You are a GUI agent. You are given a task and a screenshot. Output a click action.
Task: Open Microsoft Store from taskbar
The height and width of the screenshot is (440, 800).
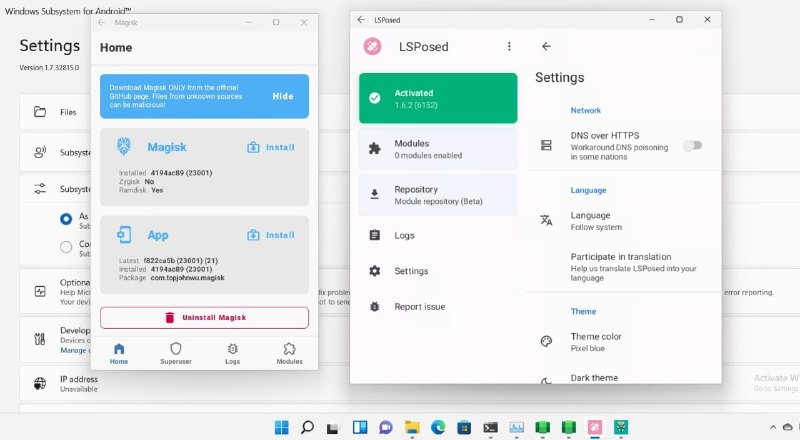[x=464, y=427]
